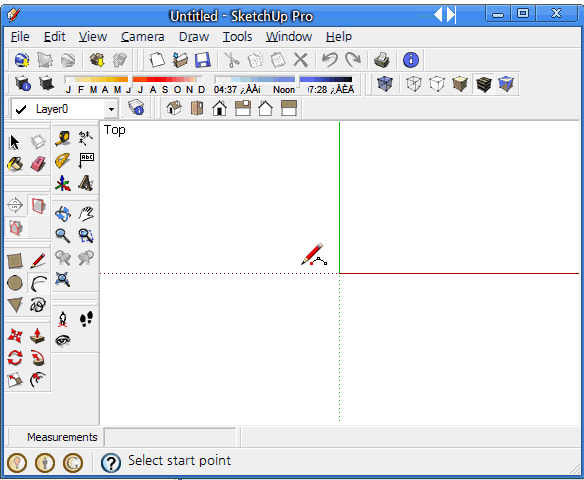Select the Polygon drawing tool
The width and height of the screenshot is (584, 480).
(x=15, y=305)
